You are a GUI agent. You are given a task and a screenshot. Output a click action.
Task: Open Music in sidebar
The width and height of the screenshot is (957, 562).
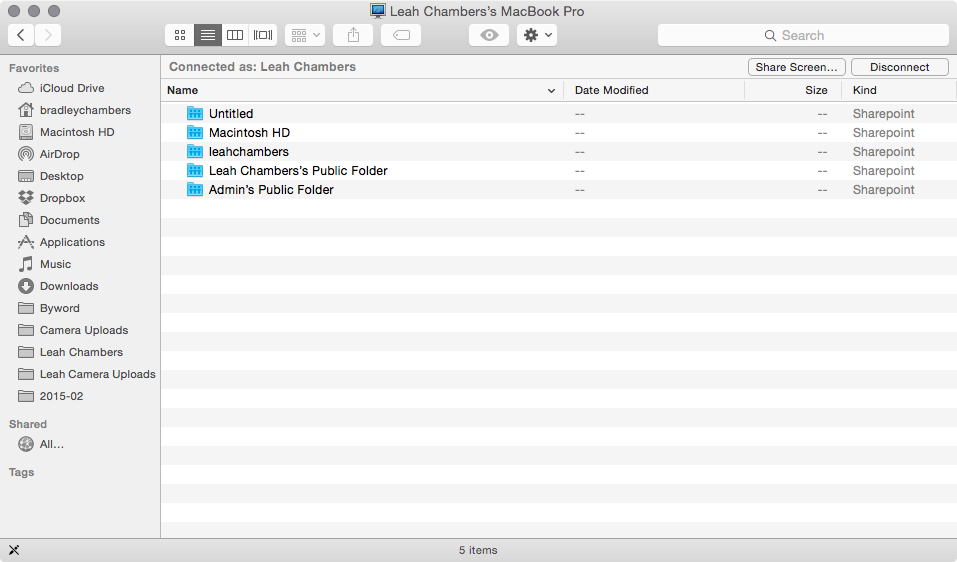(x=55, y=264)
